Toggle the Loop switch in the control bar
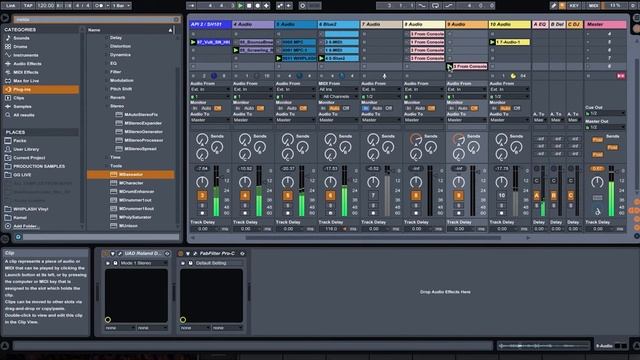Screen dimensions: 640x360 click(436, 6)
